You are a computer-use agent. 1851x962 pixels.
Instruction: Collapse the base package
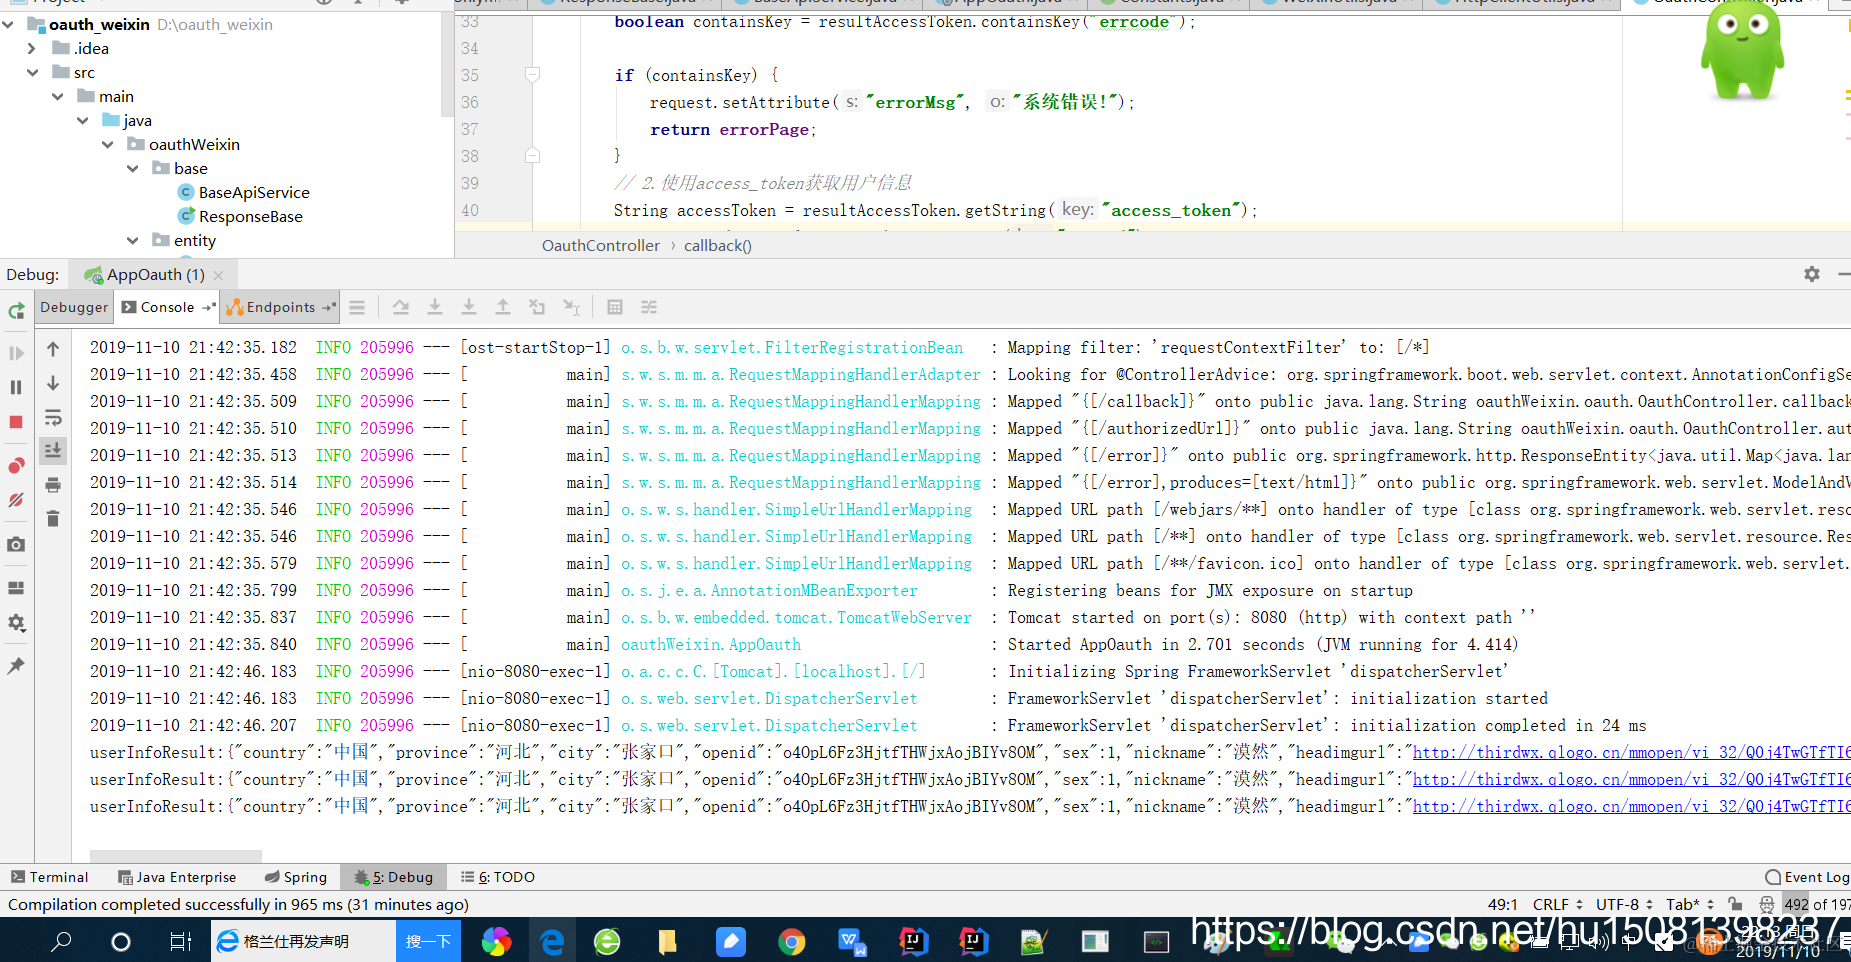pos(132,168)
